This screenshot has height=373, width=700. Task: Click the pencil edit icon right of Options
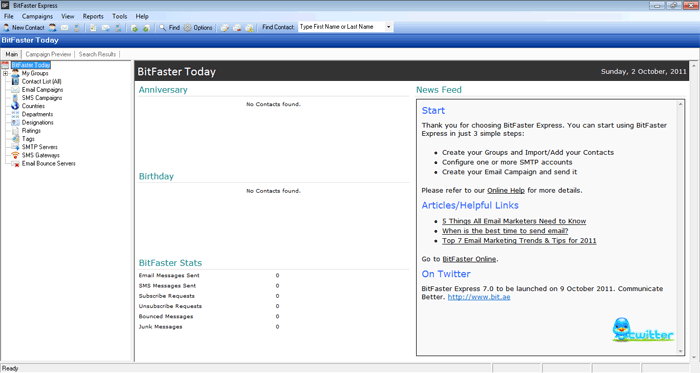[225, 28]
